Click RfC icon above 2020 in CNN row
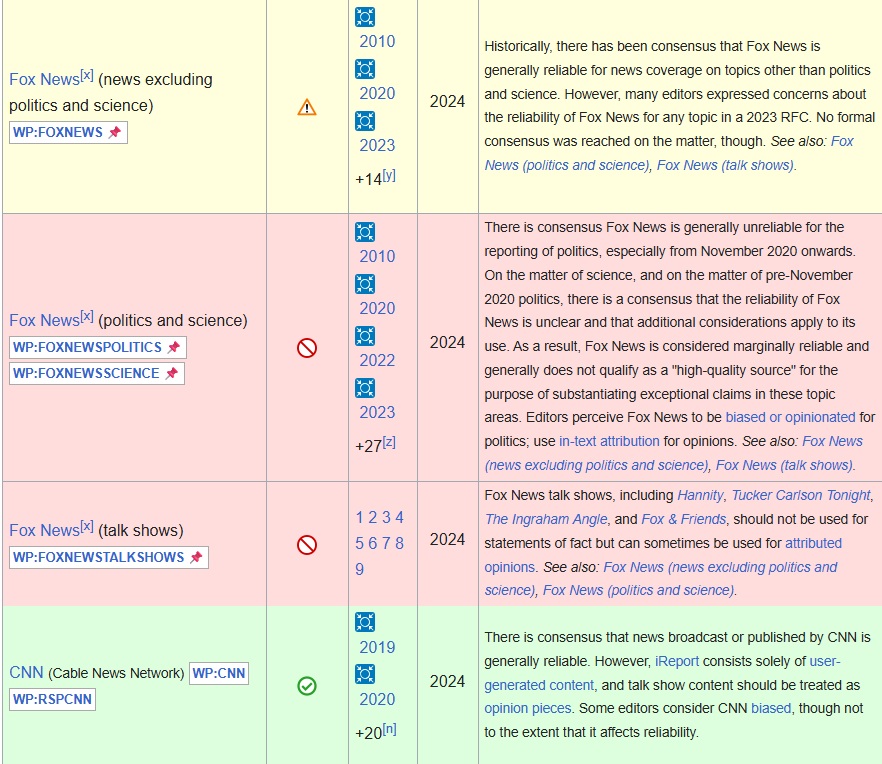 (x=364, y=674)
